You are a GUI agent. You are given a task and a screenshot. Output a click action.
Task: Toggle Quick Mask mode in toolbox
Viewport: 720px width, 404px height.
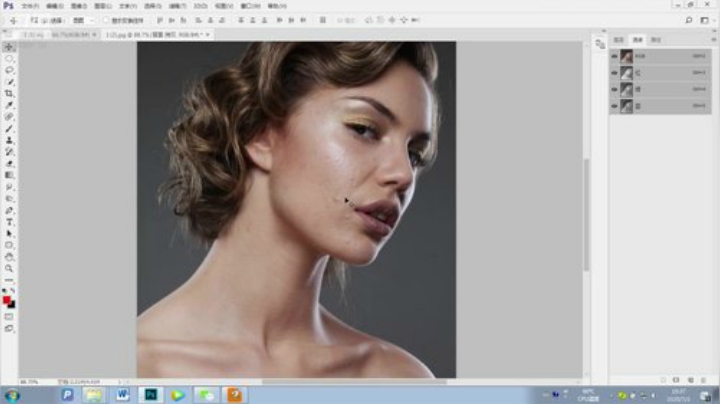[x=9, y=317]
